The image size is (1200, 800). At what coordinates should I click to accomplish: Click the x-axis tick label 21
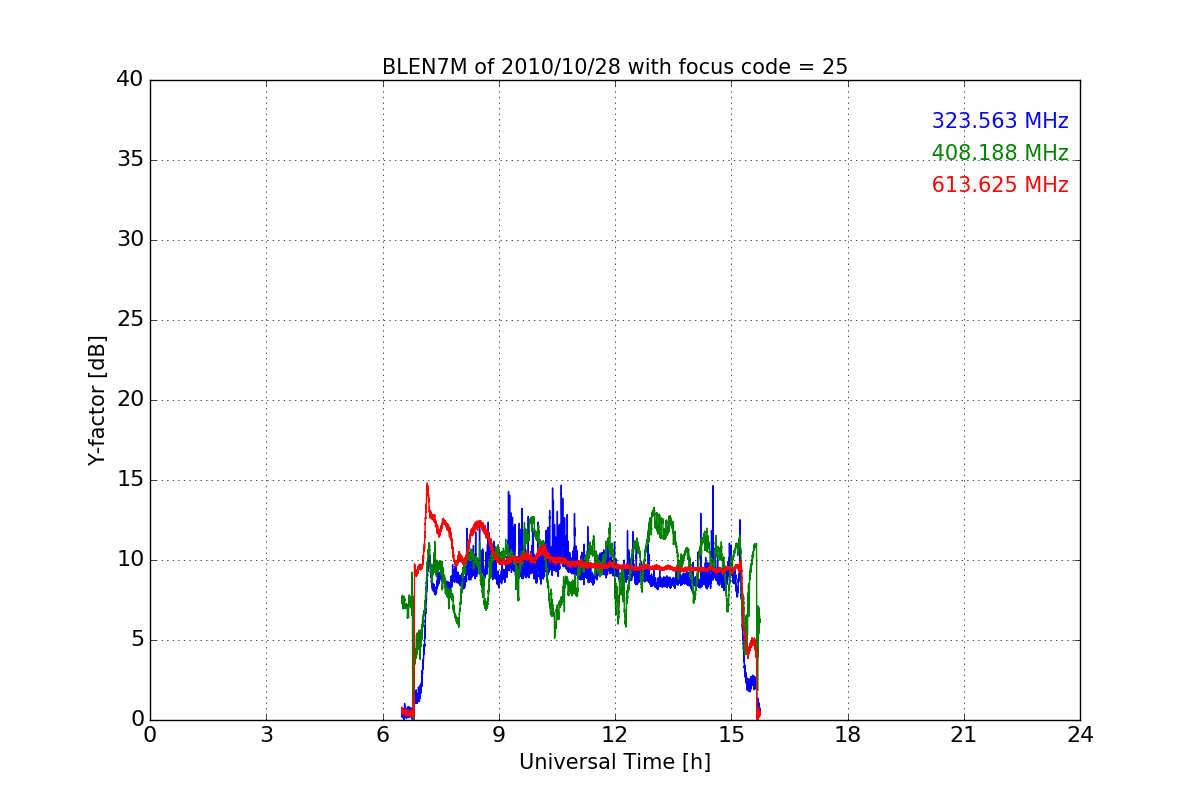(964, 735)
